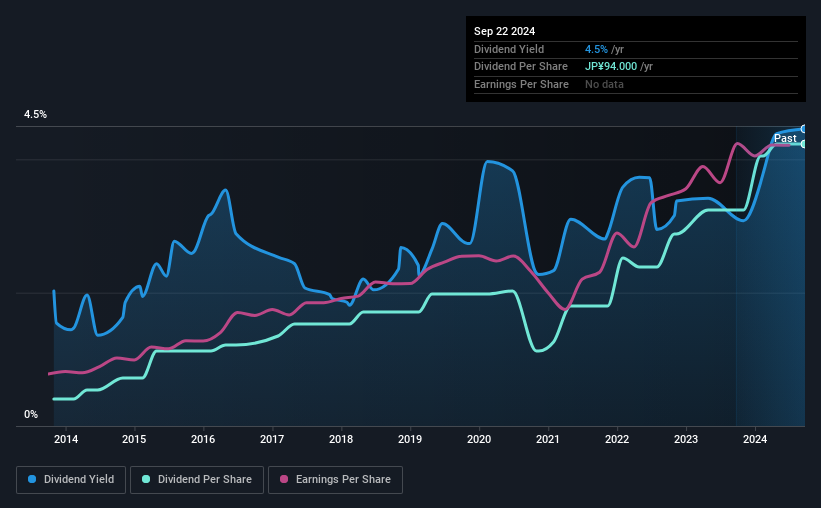Select the 2020 x-axis label

(x=479, y=439)
